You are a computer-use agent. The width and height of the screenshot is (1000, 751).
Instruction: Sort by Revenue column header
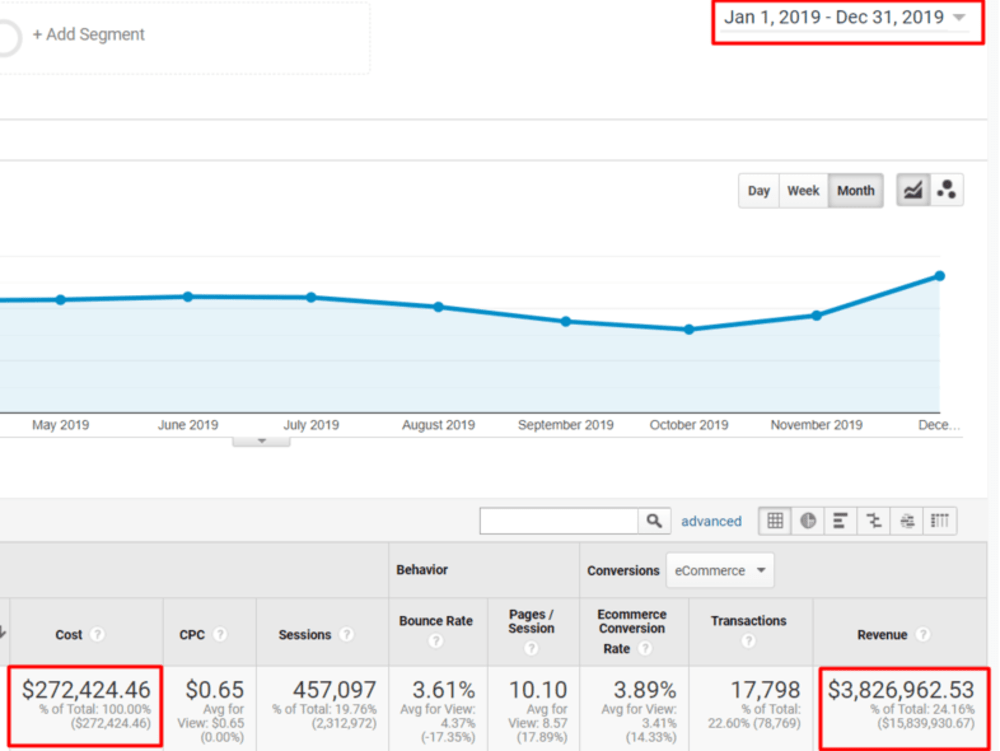click(x=882, y=635)
